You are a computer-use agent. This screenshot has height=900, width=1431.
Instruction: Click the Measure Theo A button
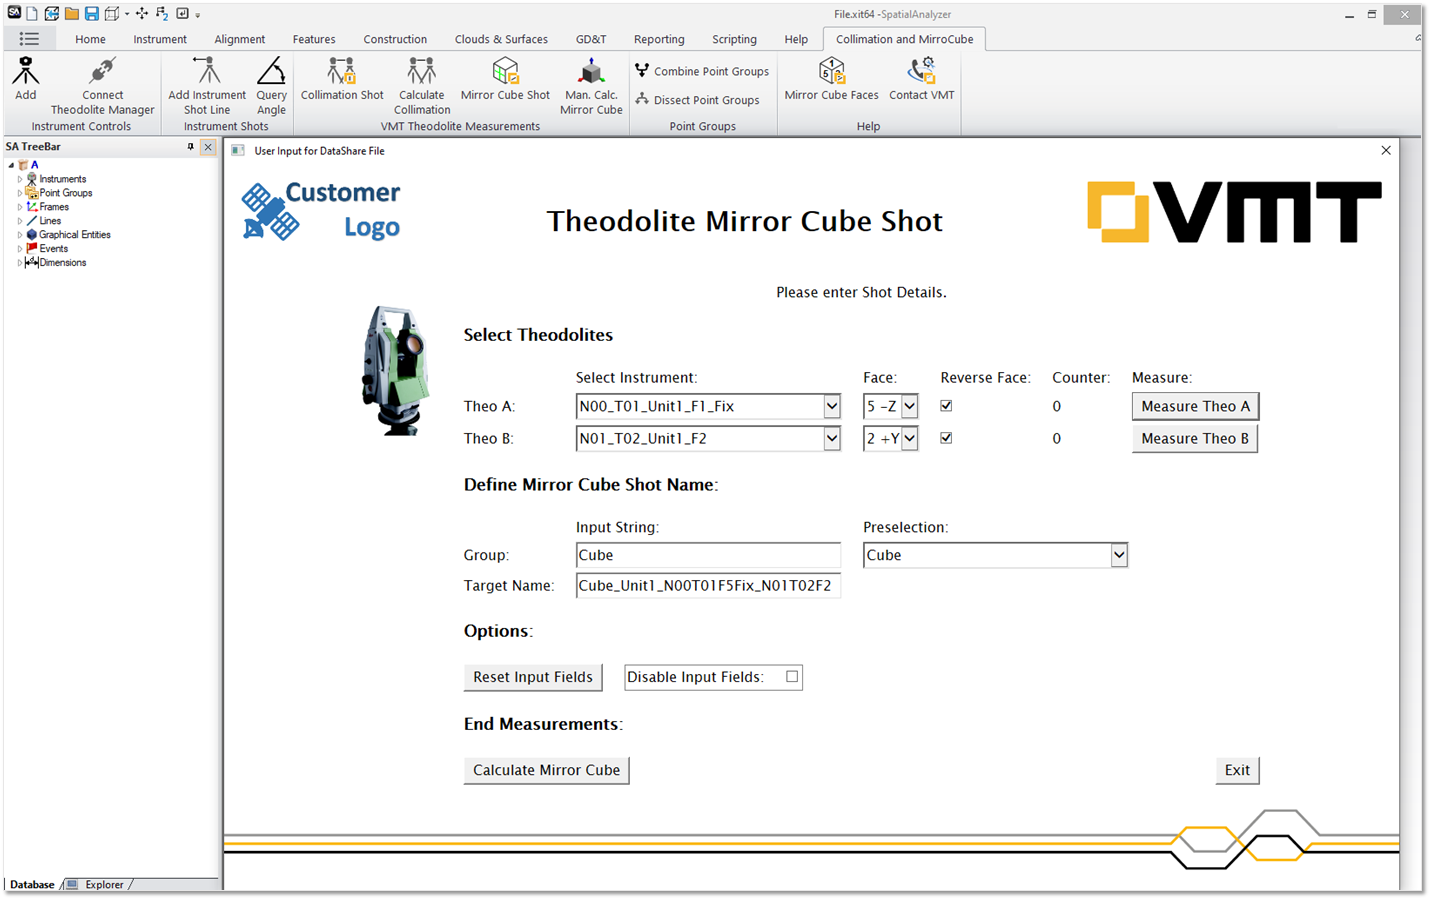pos(1194,406)
